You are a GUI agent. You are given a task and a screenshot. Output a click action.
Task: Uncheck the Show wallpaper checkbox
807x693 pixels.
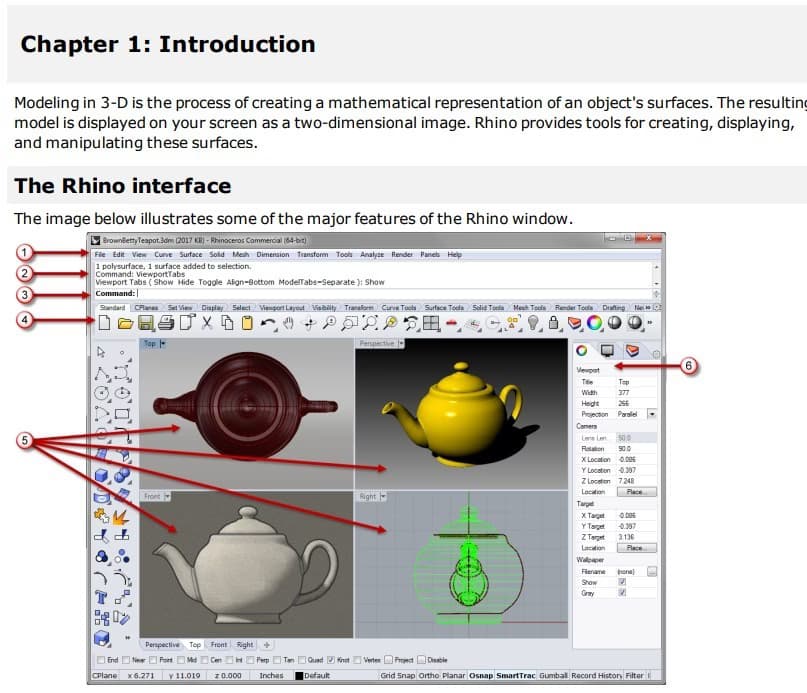(x=621, y=580)
